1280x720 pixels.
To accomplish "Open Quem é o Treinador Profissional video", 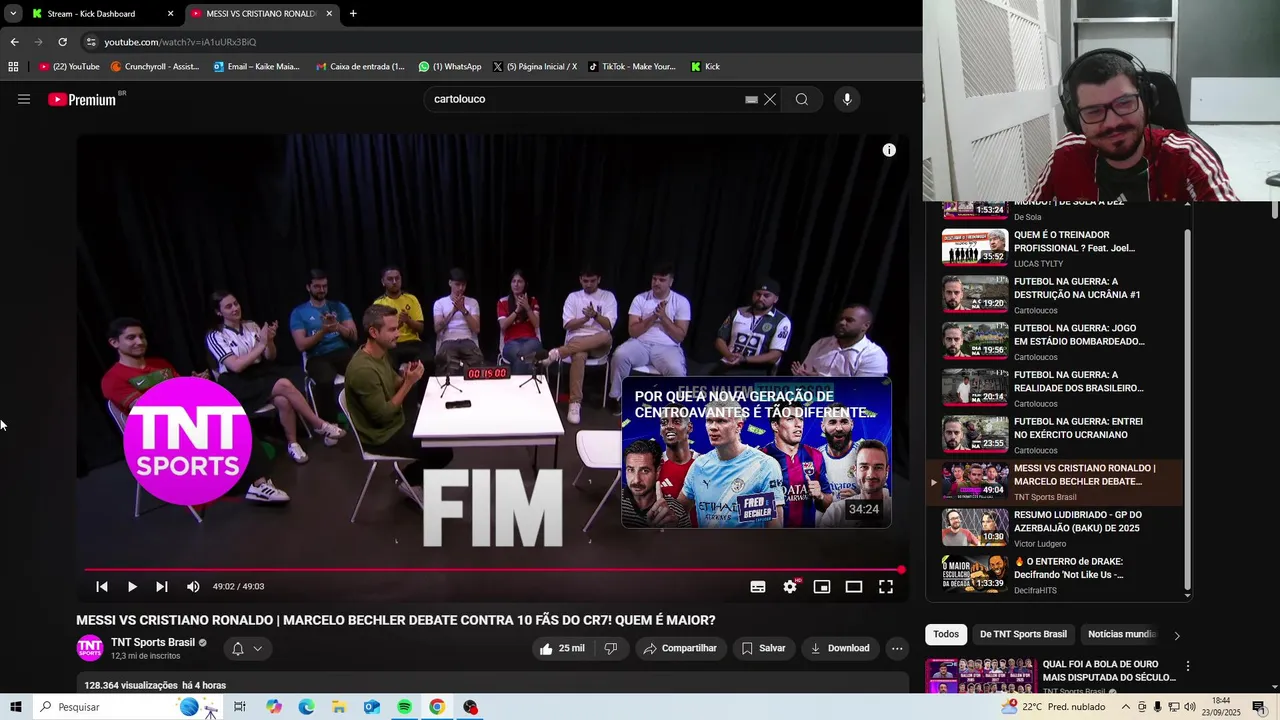I will [1057, 248].
